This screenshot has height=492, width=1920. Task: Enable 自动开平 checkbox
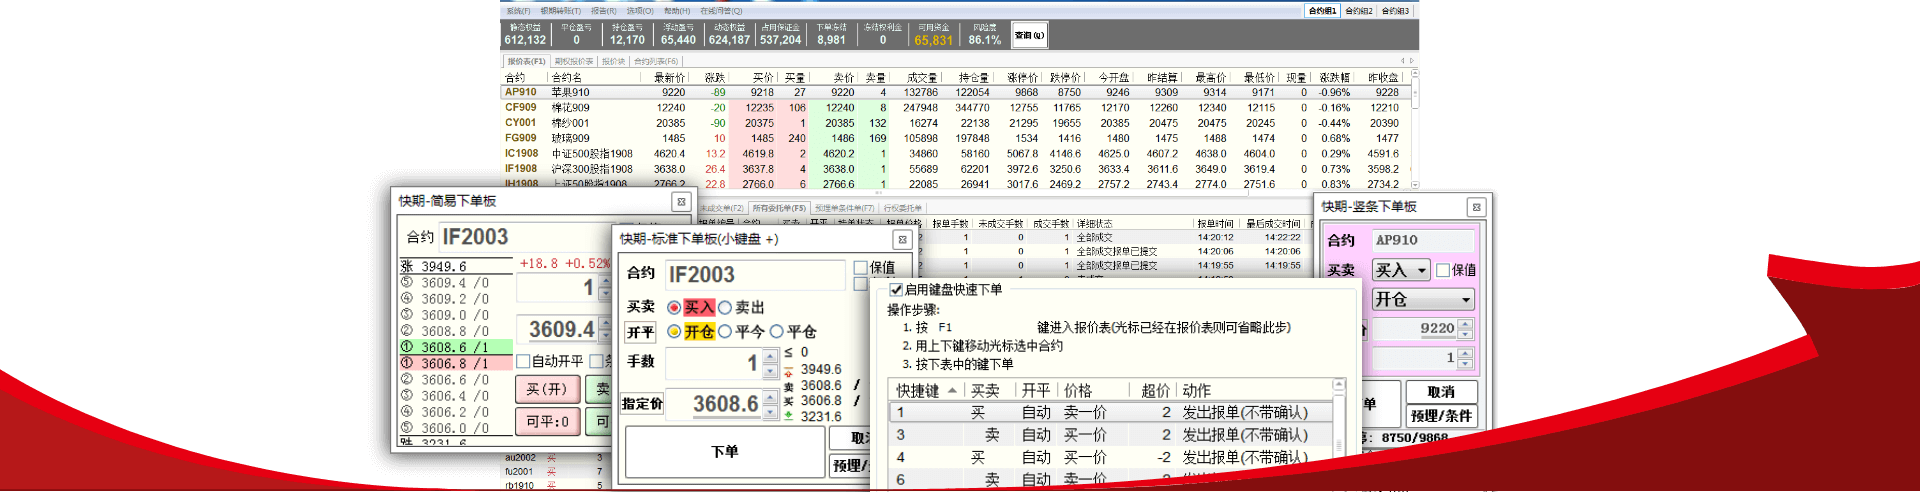click(x=523, y=361)
